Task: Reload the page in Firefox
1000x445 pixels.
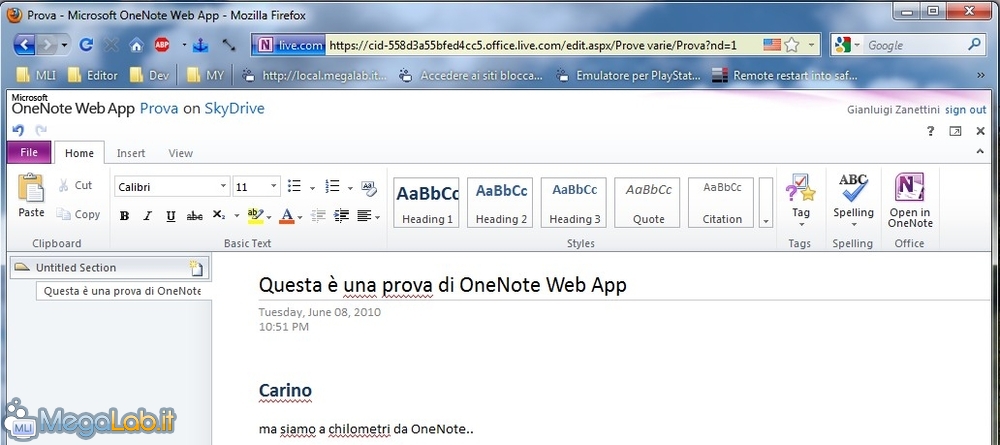Action: pyautogui.click(x=86, y=45)
